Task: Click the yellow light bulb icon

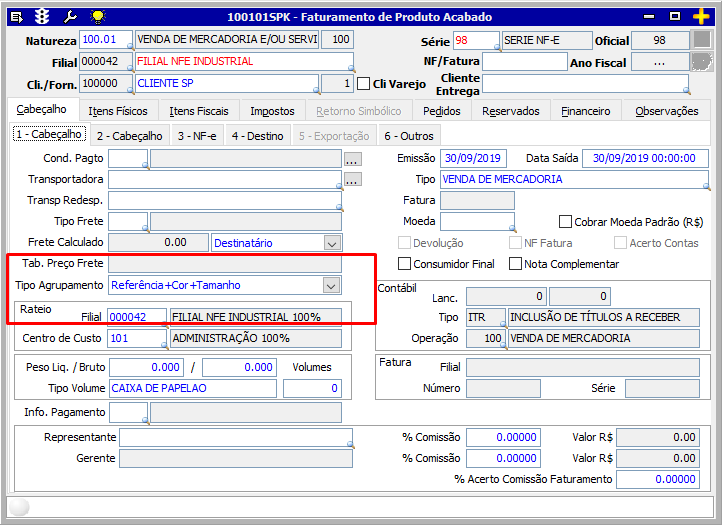Action: pyautogui.click(x=96, y=16)
